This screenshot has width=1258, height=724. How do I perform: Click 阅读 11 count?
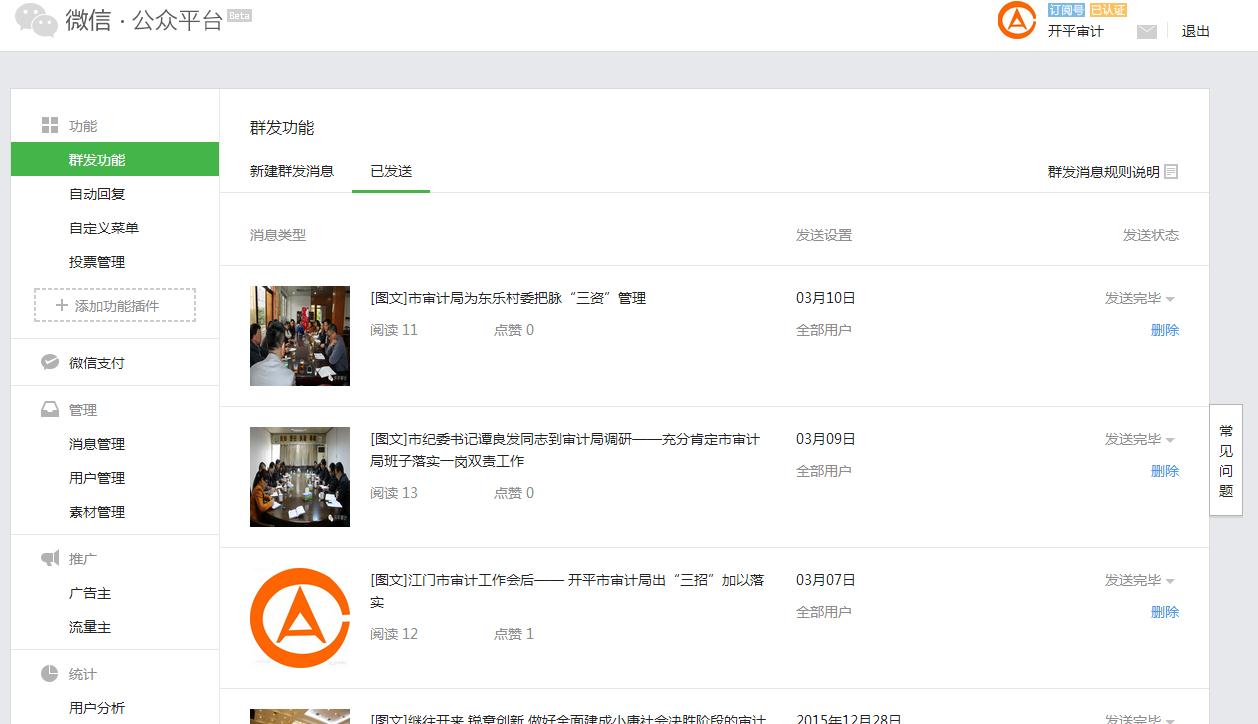[x=394, y=330]
